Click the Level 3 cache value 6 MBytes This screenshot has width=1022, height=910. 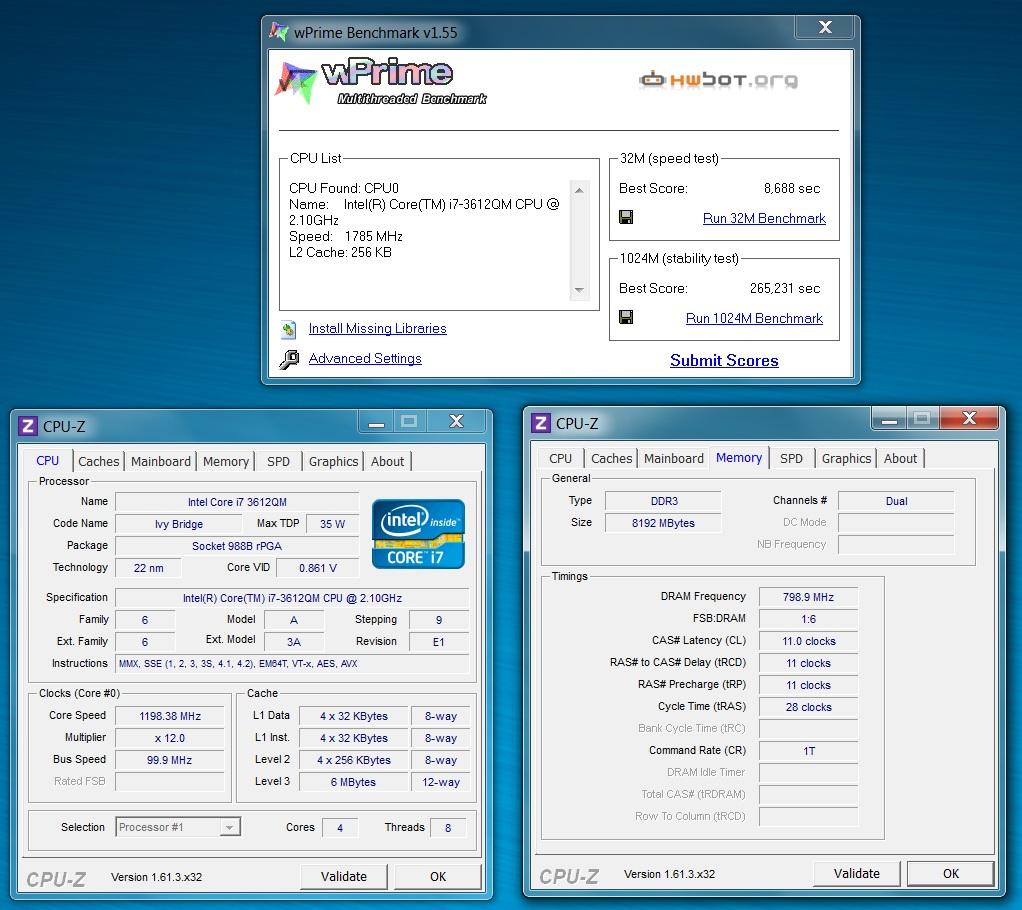(353, 782)
